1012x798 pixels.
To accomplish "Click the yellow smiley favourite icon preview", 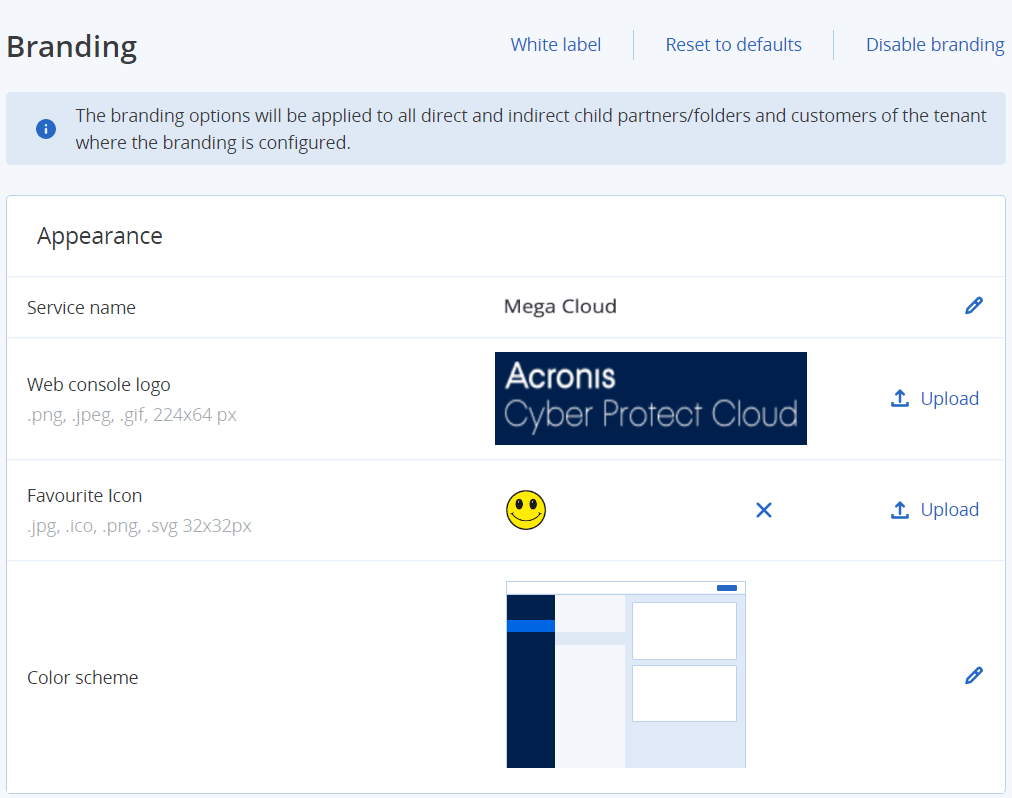I will click(526, 510).
